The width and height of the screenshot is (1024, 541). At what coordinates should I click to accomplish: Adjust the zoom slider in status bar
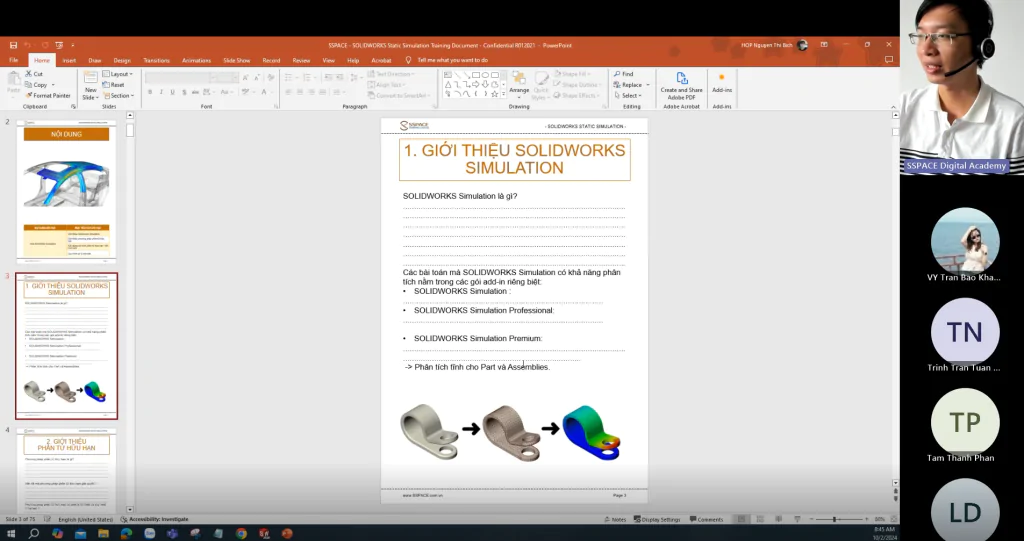click(834, 519)
